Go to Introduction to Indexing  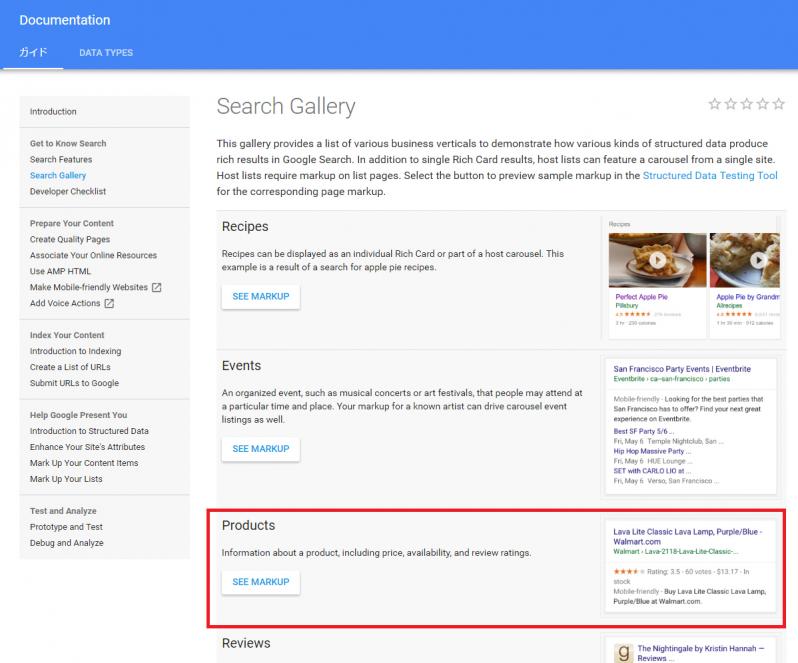75,351
